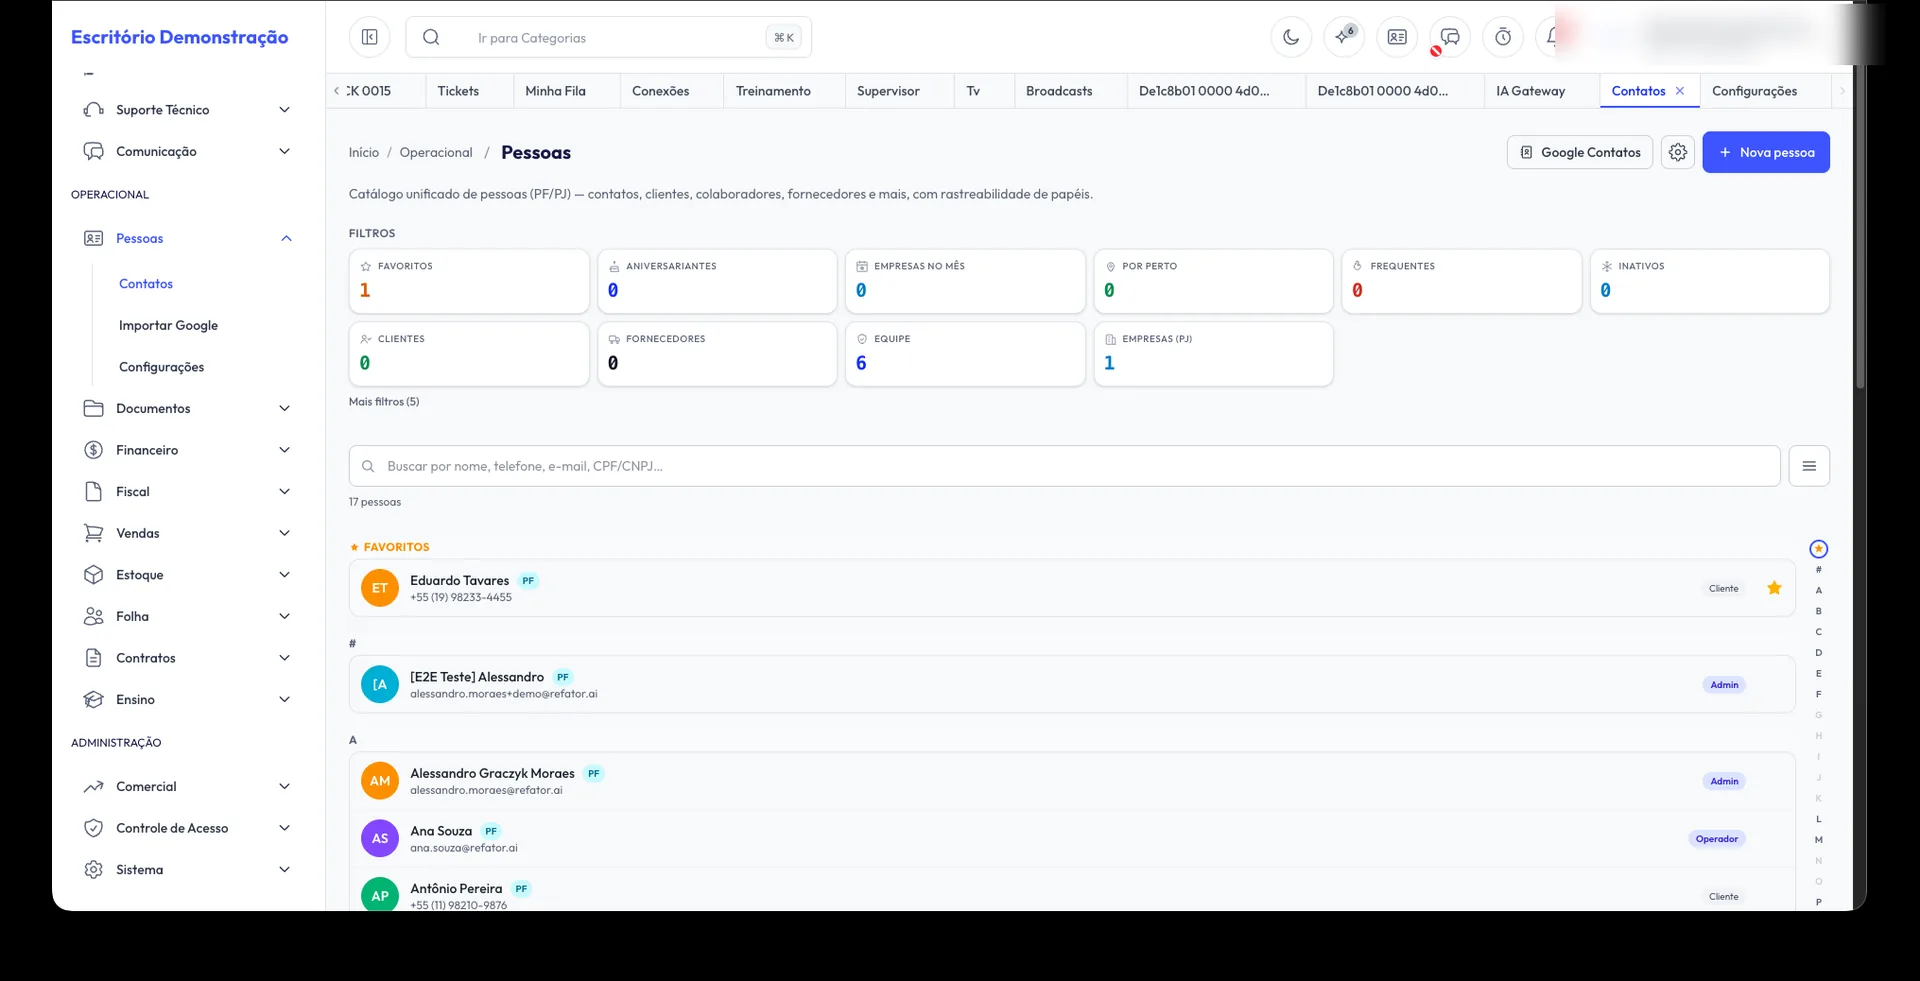Expand the Sistema section chevron
Image resolution: width=1920 pixels, height=981 pixels.
pos(285,870)
